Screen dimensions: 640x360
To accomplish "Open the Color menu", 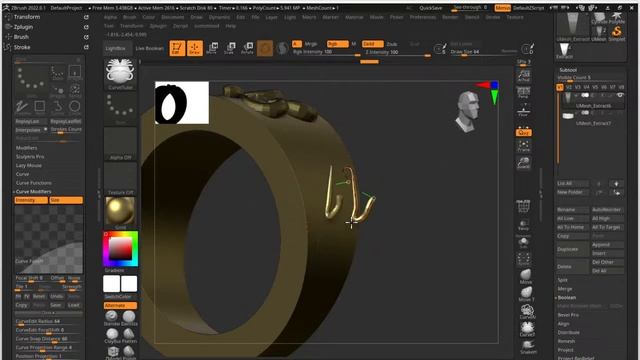I will click(x=149, y=17).
